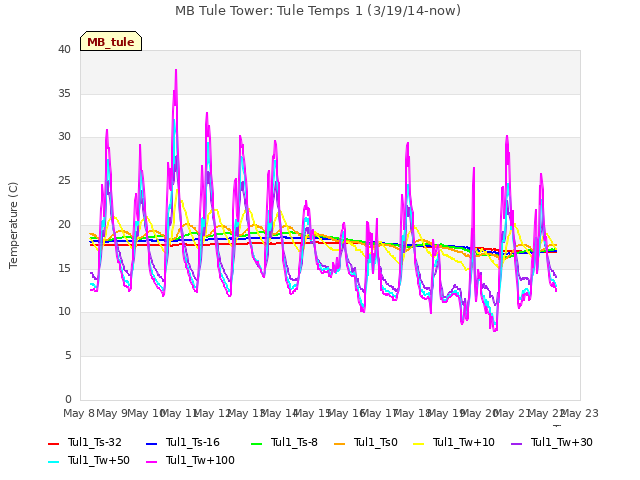Click the 20 y-axis tick label
The width and height of the screenshot is (640, 480).
64,224
